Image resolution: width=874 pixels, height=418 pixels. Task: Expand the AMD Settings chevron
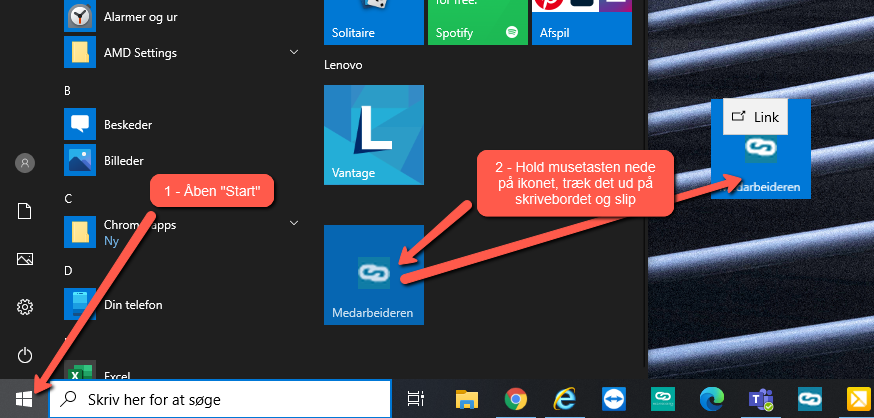click(294, 52)
